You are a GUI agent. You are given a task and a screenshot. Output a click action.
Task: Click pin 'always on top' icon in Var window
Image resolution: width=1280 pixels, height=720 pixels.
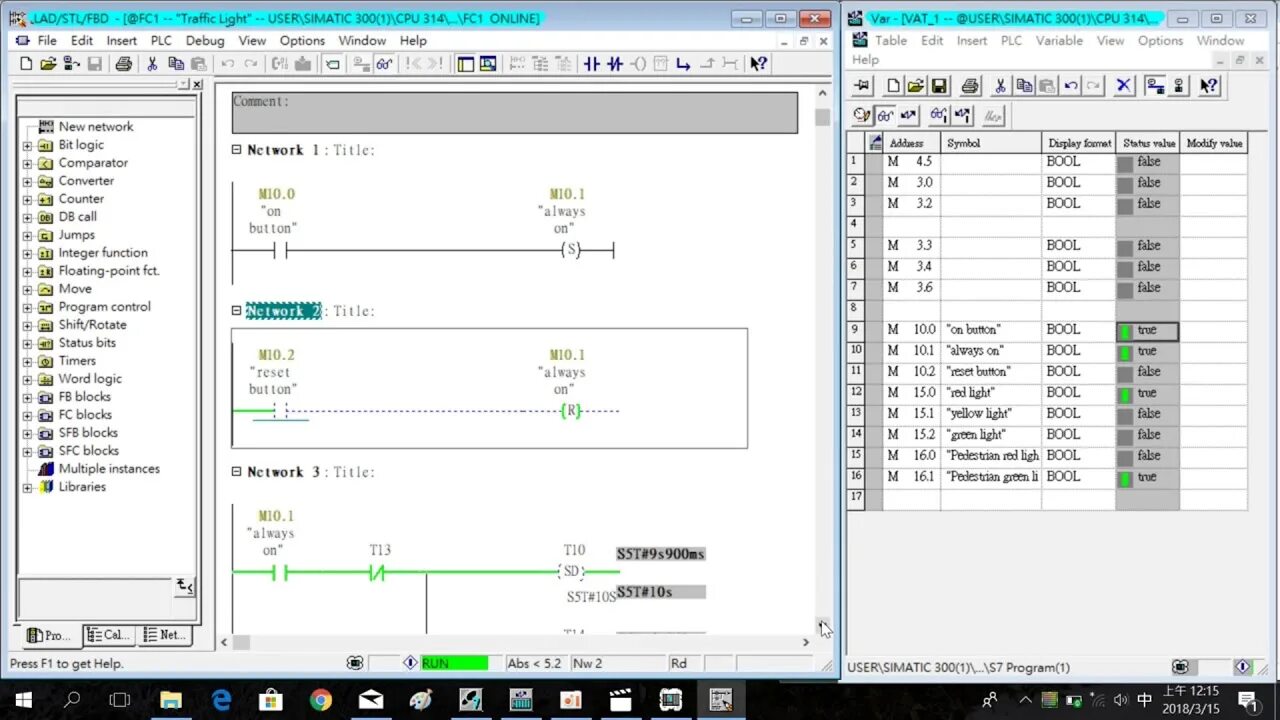click(862, 86)
